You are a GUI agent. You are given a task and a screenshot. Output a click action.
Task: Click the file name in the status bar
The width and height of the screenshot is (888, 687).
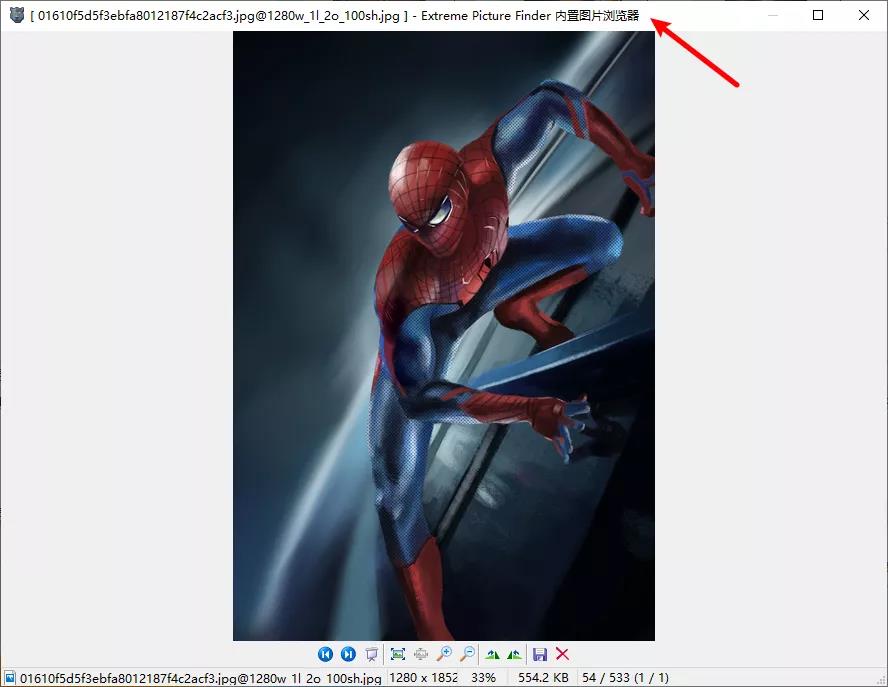point(201,678)
